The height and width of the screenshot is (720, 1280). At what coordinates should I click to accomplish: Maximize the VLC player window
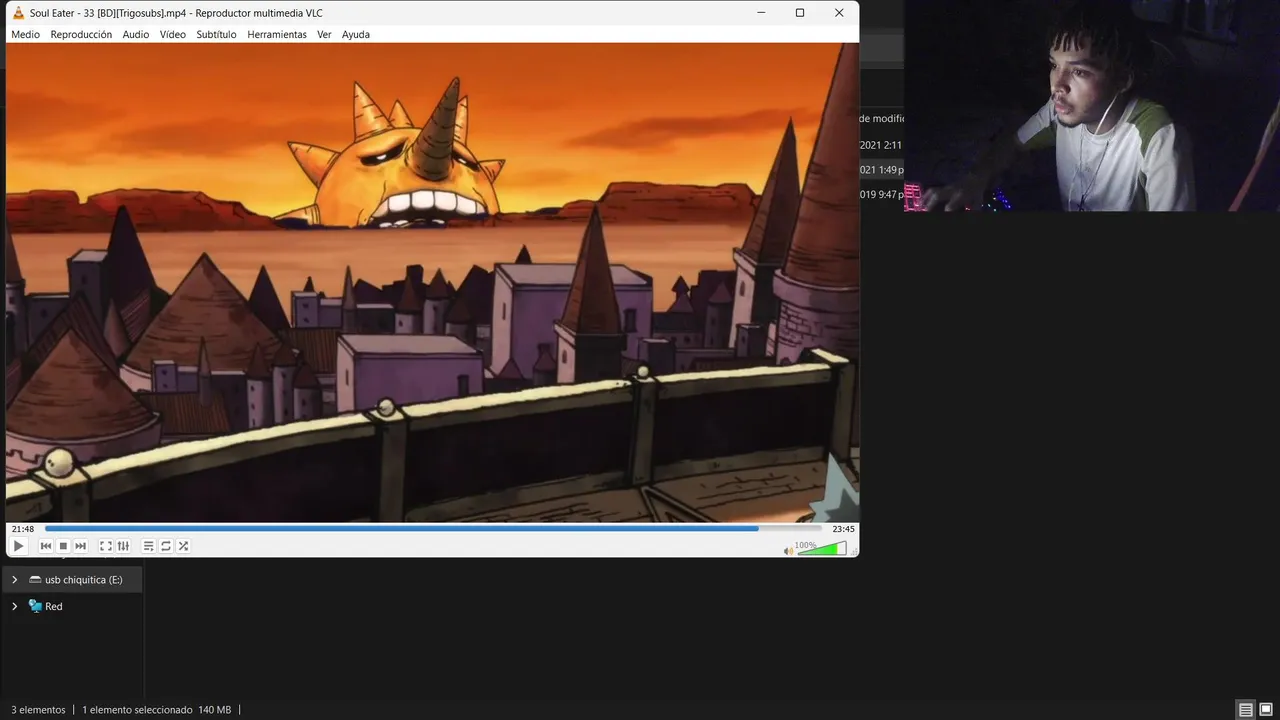(x=800, y=13)
